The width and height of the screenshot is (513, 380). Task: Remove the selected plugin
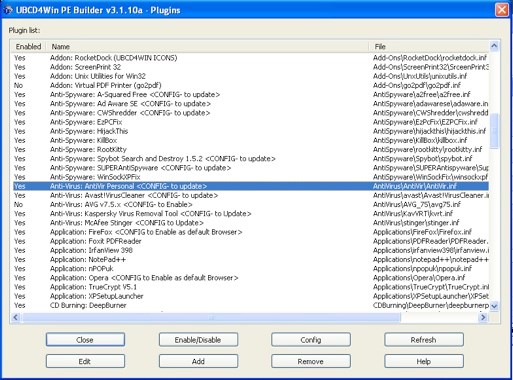311,361
